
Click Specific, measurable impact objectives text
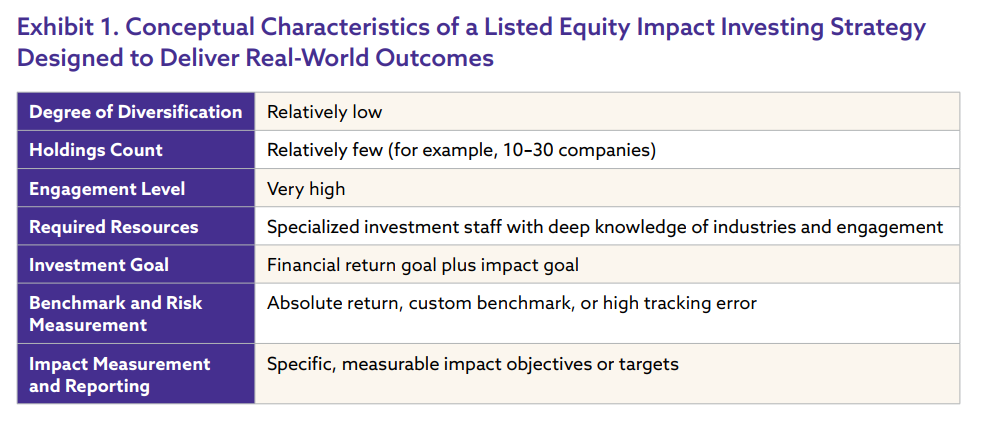tap(473, 364)
